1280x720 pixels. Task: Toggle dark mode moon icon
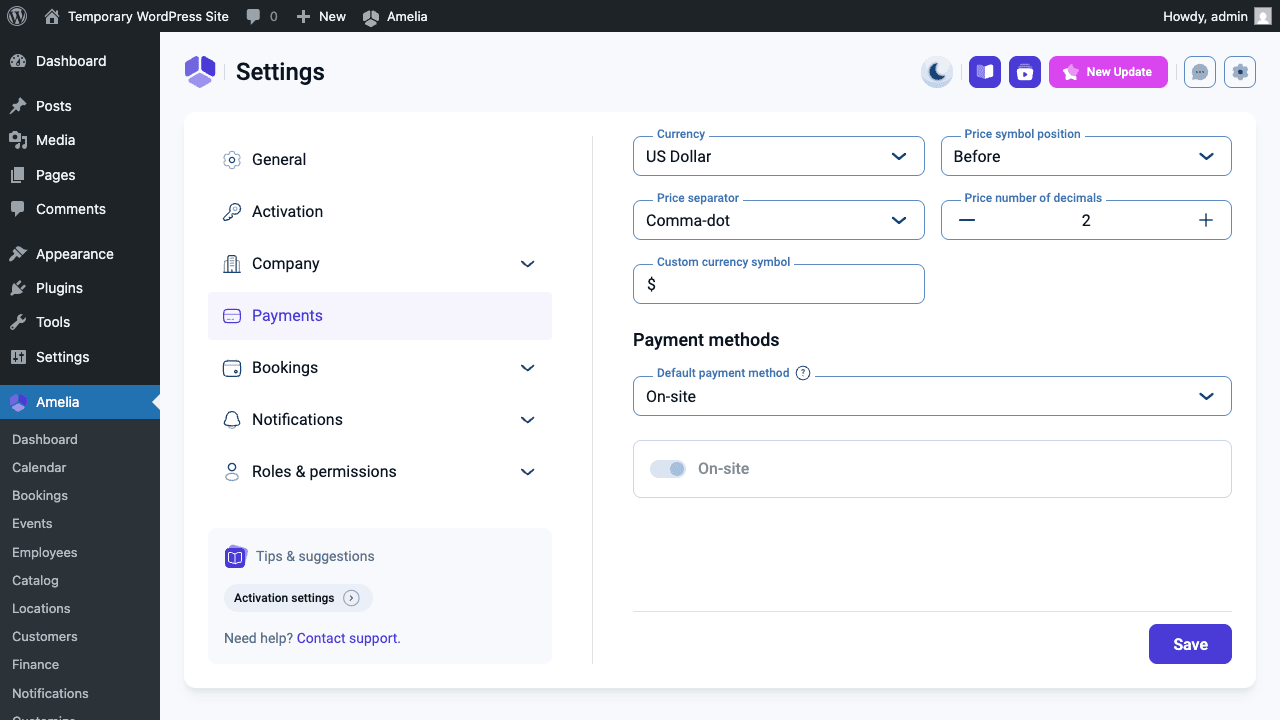937,72
